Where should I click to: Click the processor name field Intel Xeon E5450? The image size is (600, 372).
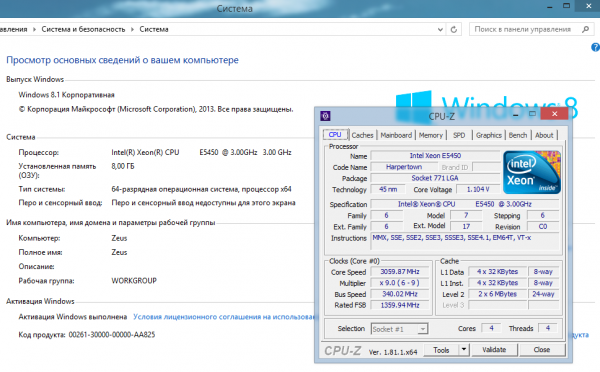pos(435,155)
